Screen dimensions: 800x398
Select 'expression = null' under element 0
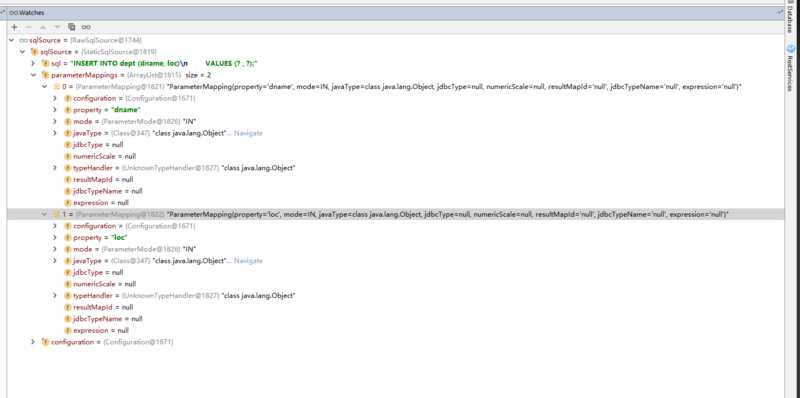tap(101, 203)
